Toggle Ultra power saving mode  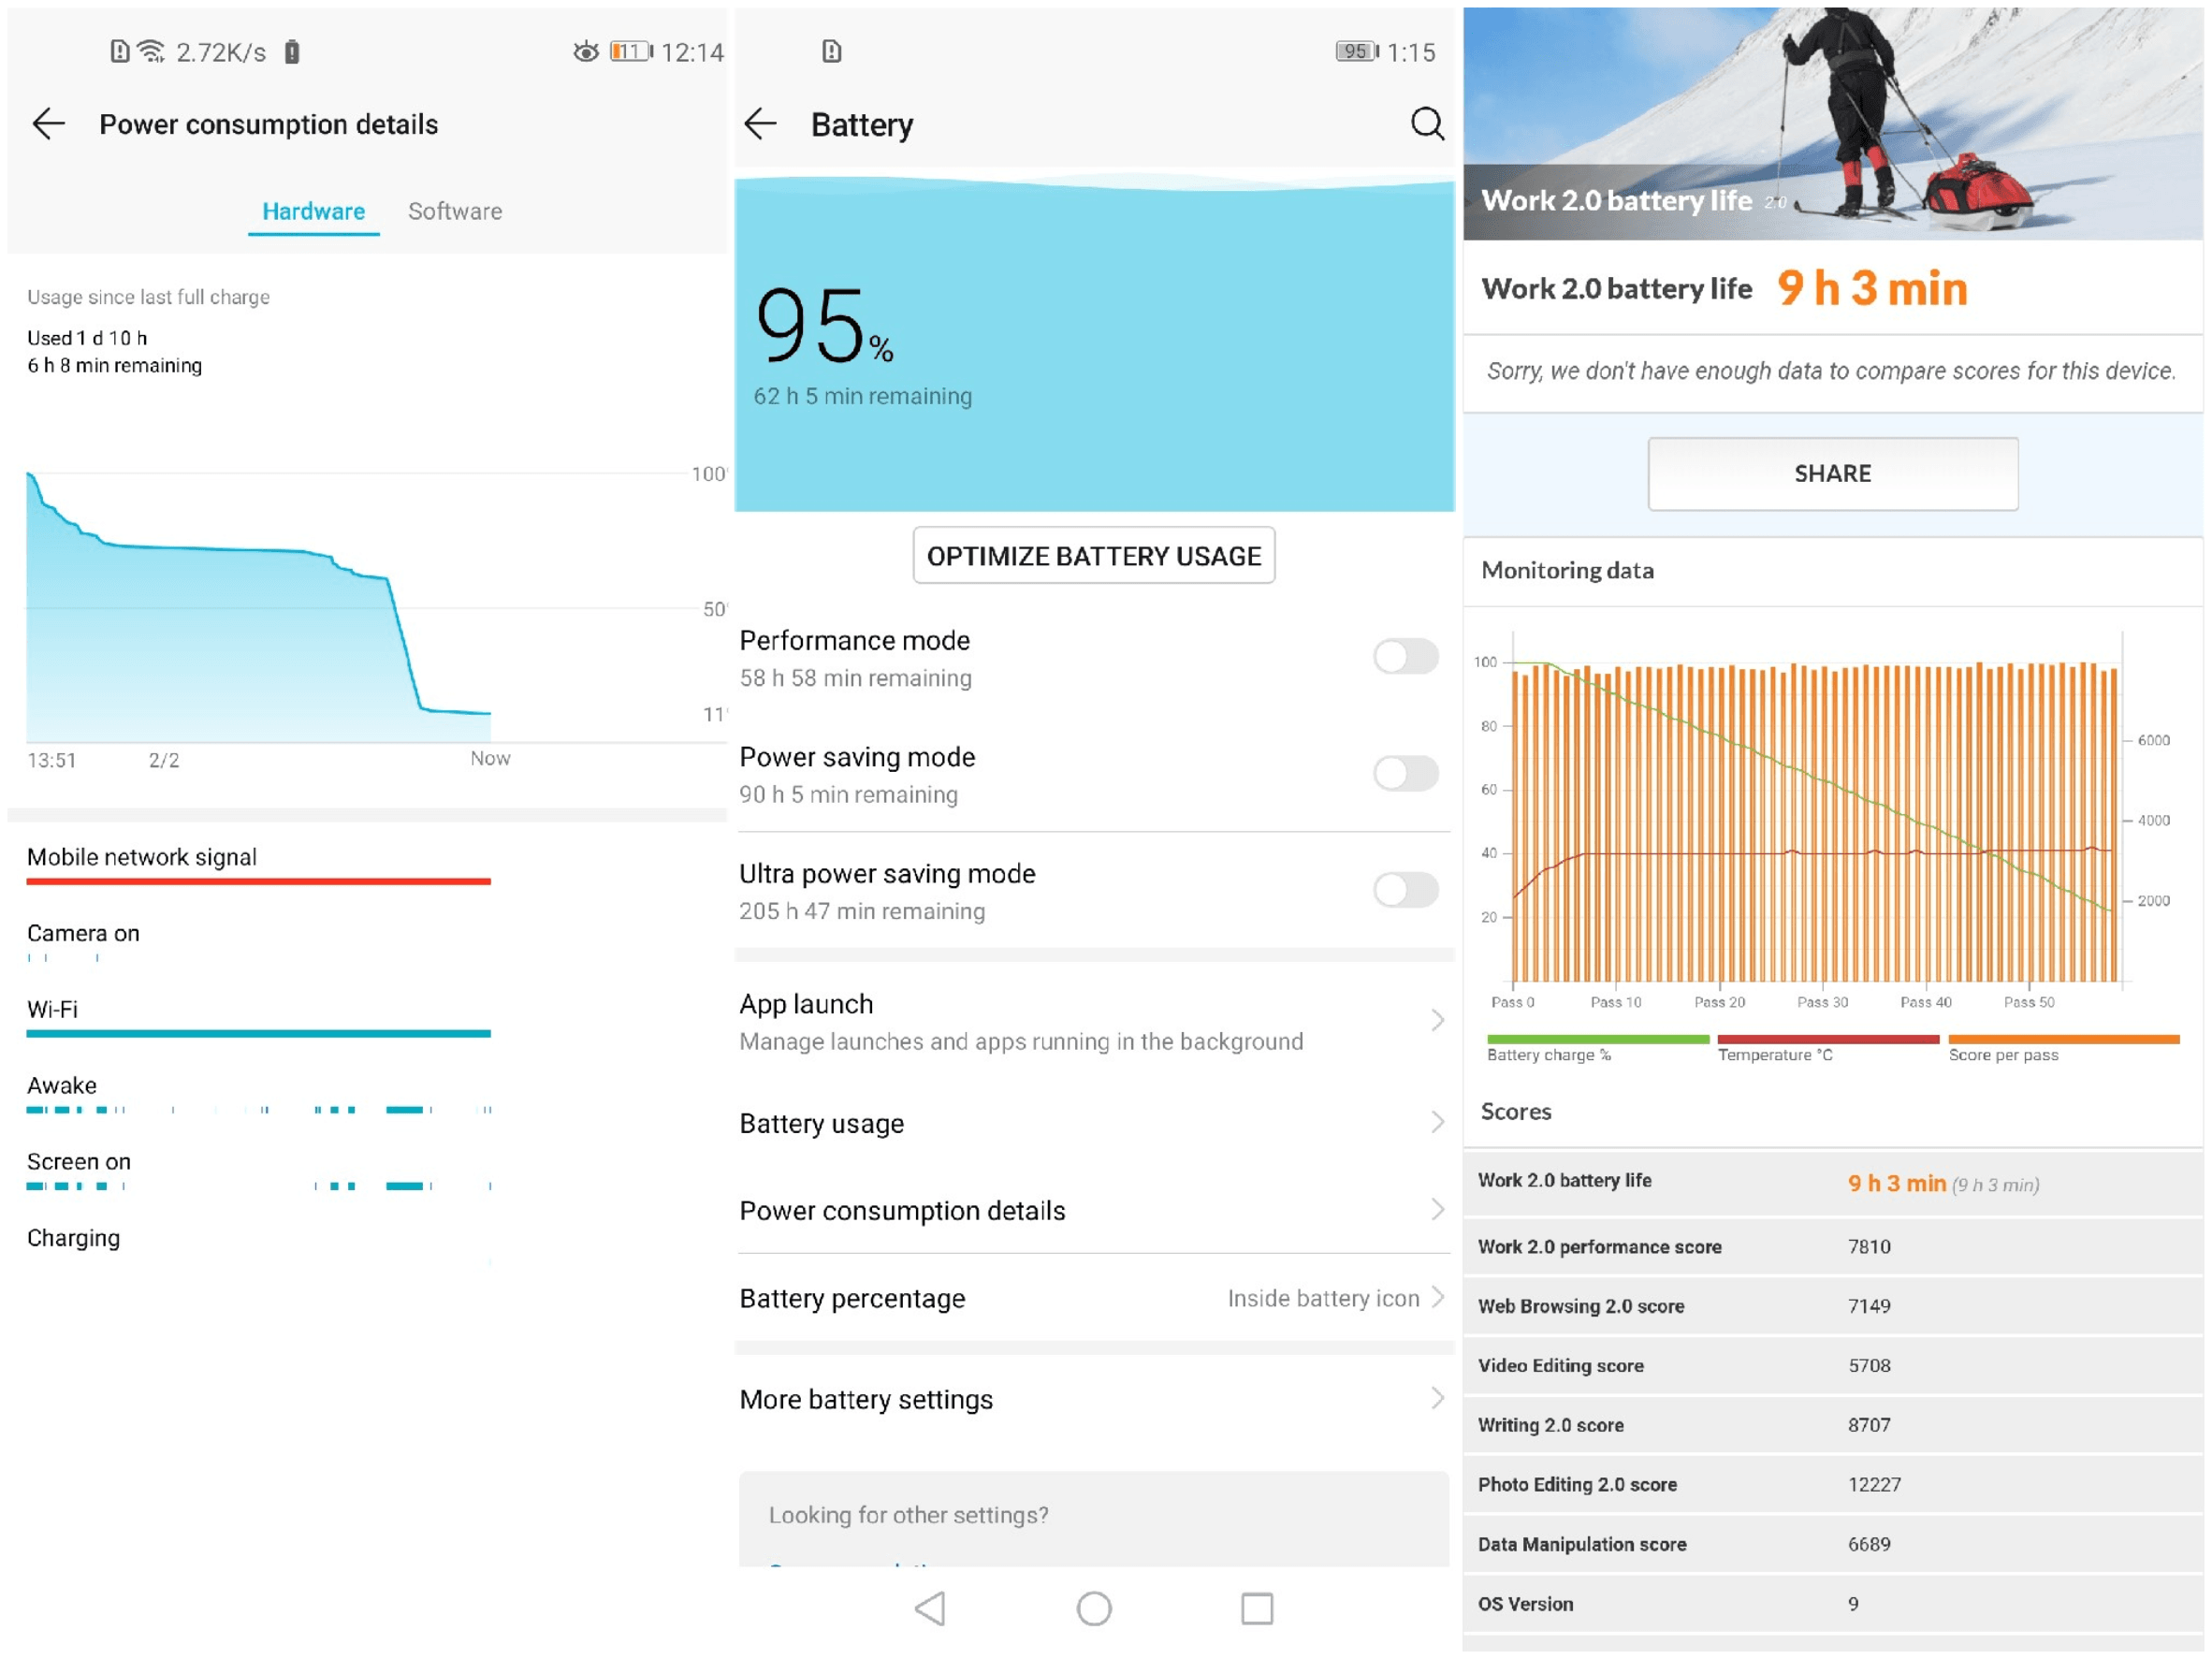(1405, 890)
